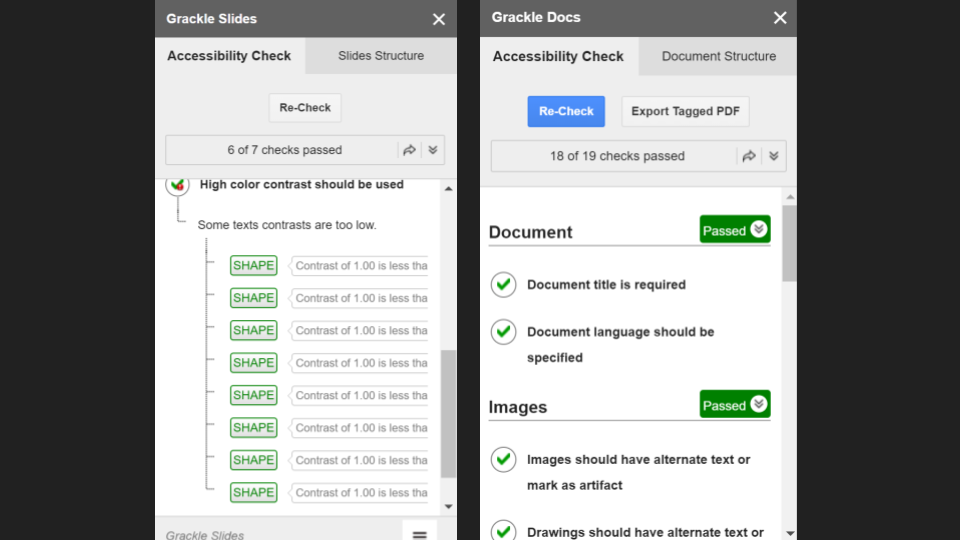Click double-chevron icon beside 6 of 7 checks
Viewport: 960px width, 540px height.
(433, 150)
